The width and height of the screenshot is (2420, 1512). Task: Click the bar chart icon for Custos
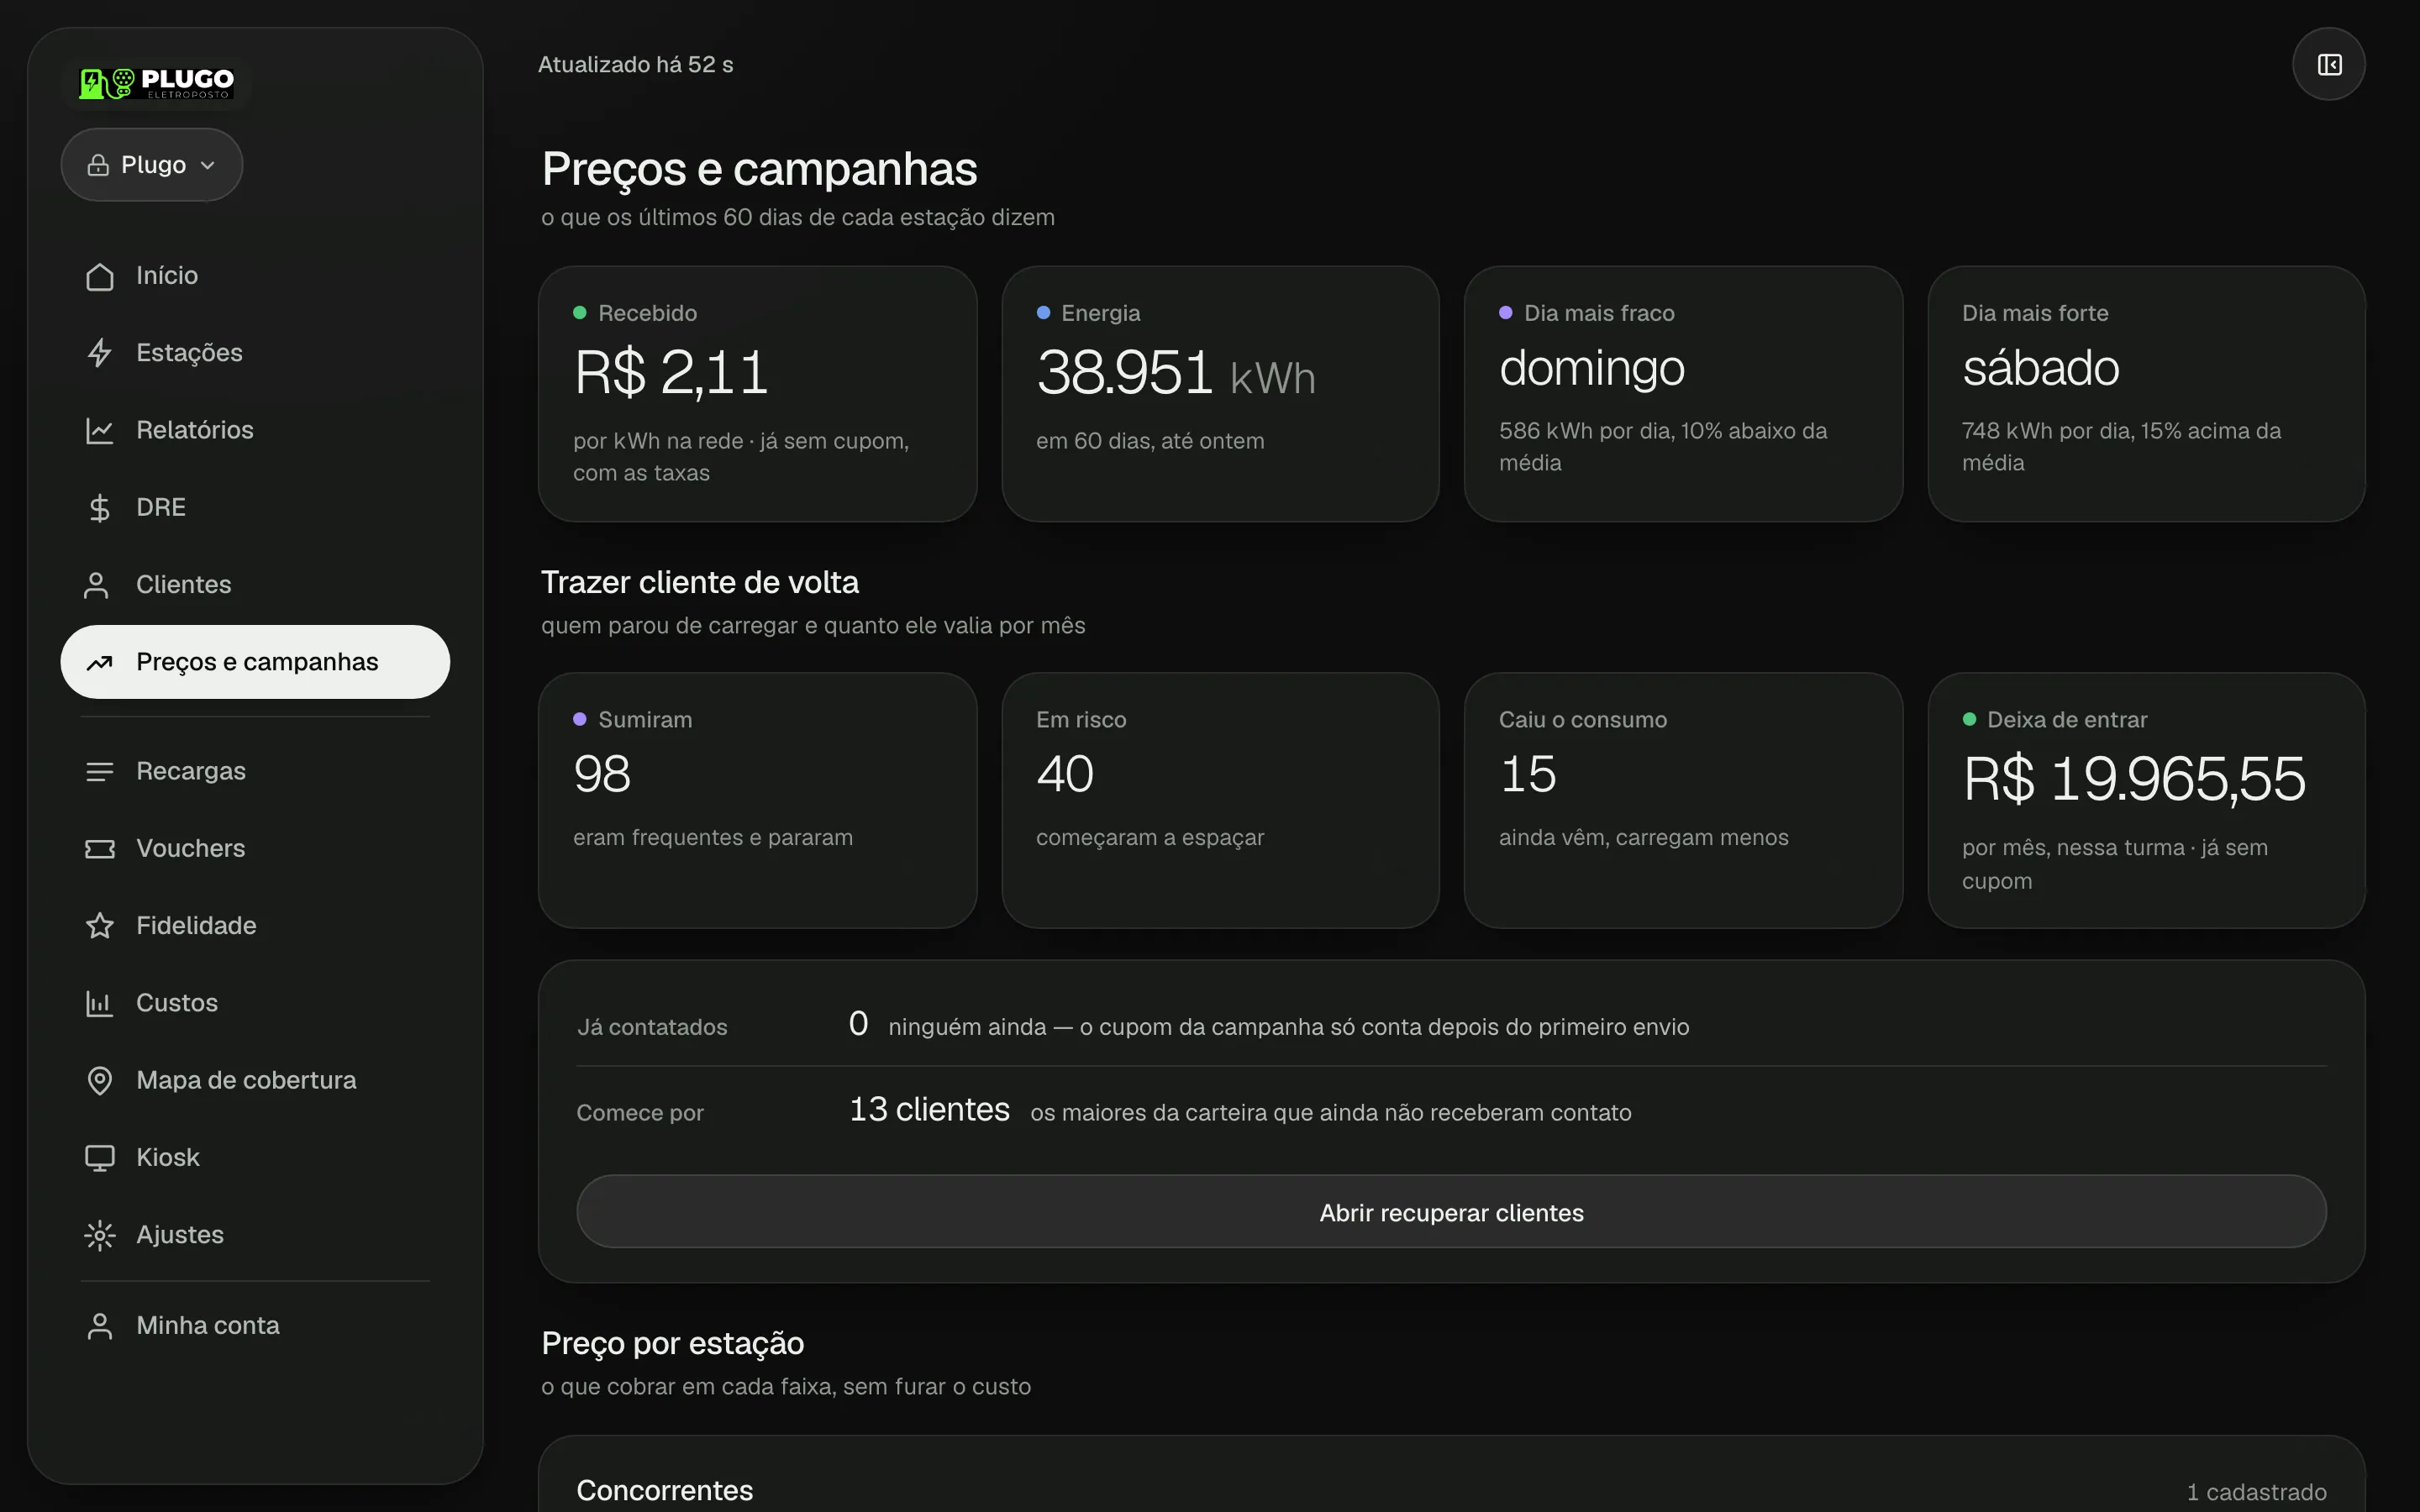(x=99, y=1003)
